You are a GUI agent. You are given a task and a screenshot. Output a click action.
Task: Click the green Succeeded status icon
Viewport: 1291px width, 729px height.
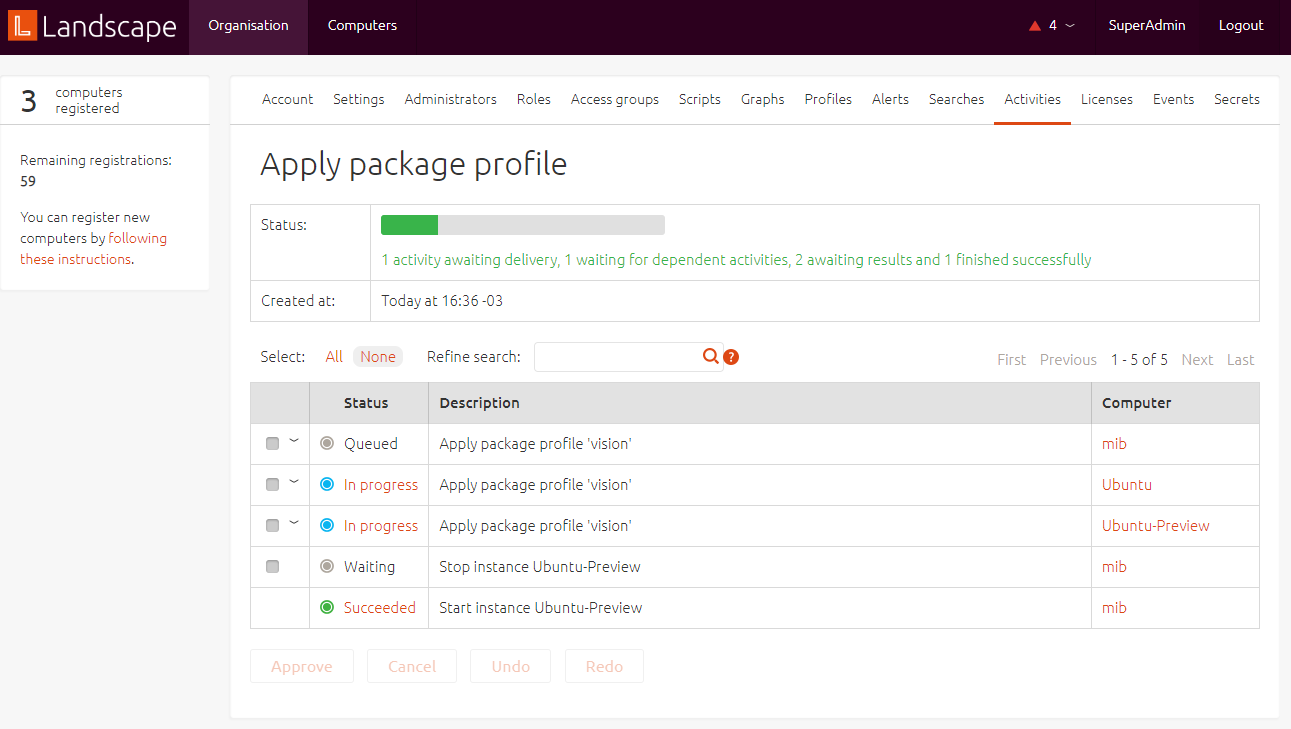pos(326,607)
